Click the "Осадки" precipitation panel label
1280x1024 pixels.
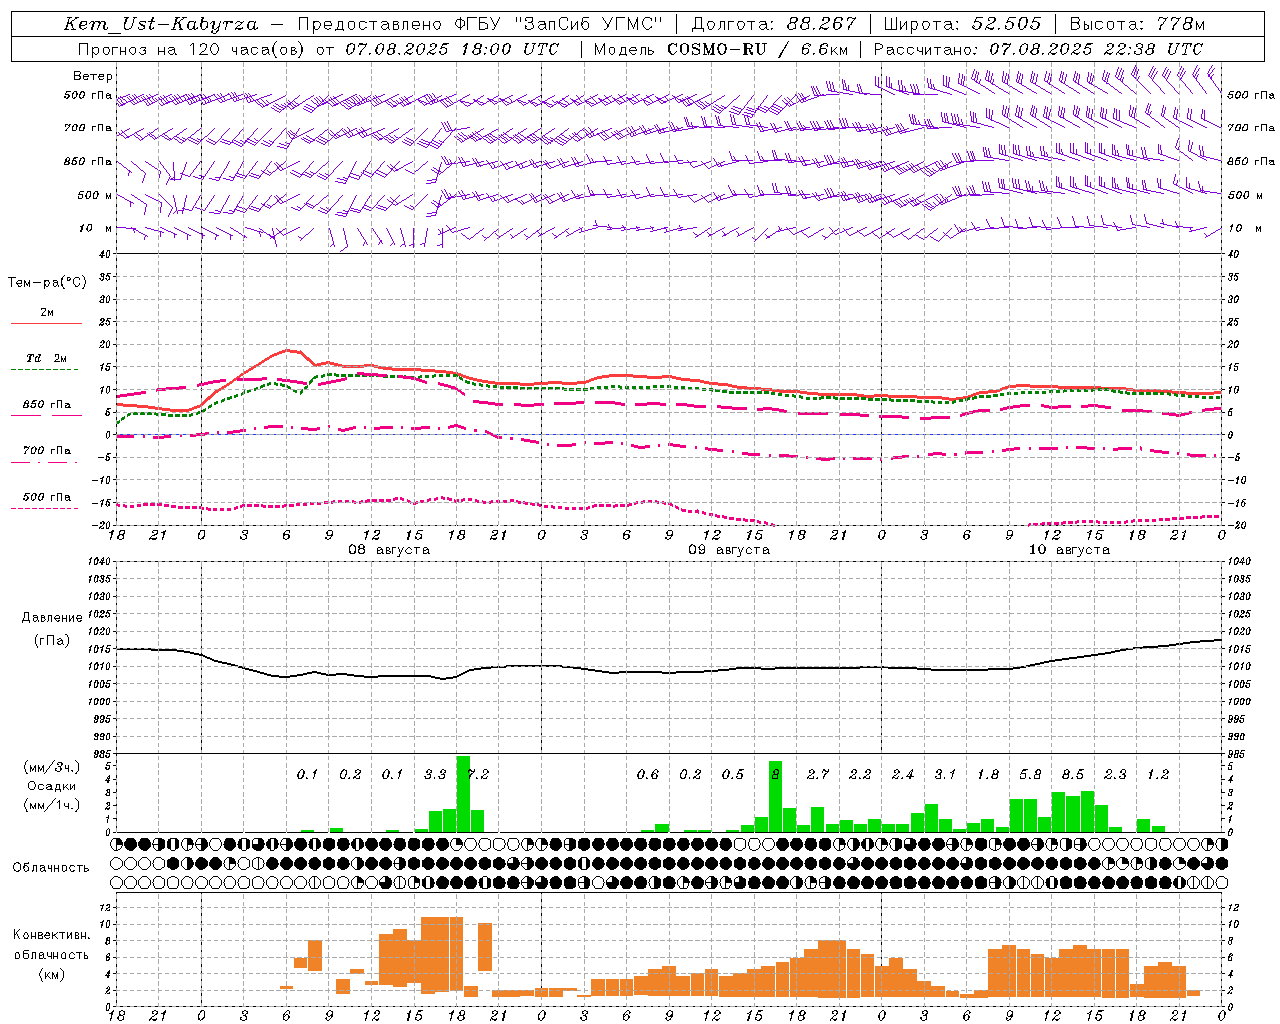click(x=52, y=786)
